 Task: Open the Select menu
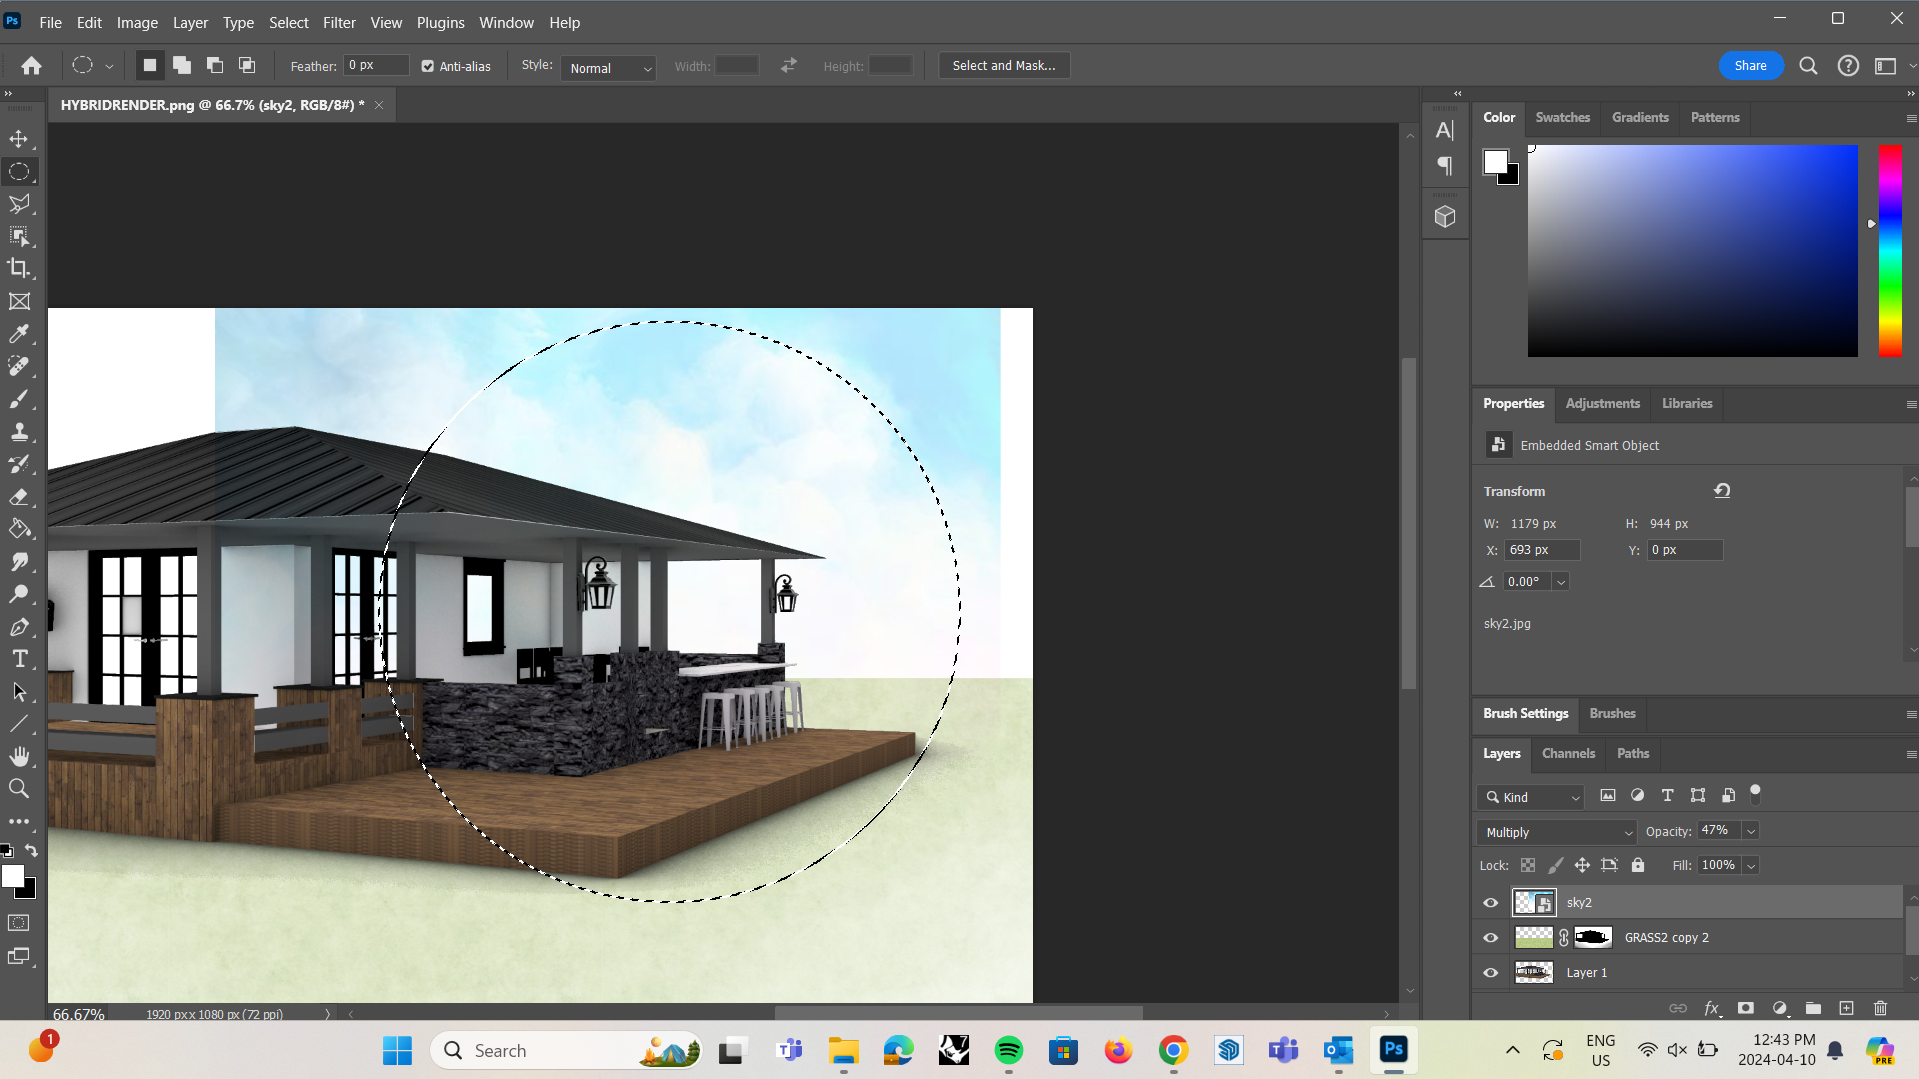pos(288,22)
